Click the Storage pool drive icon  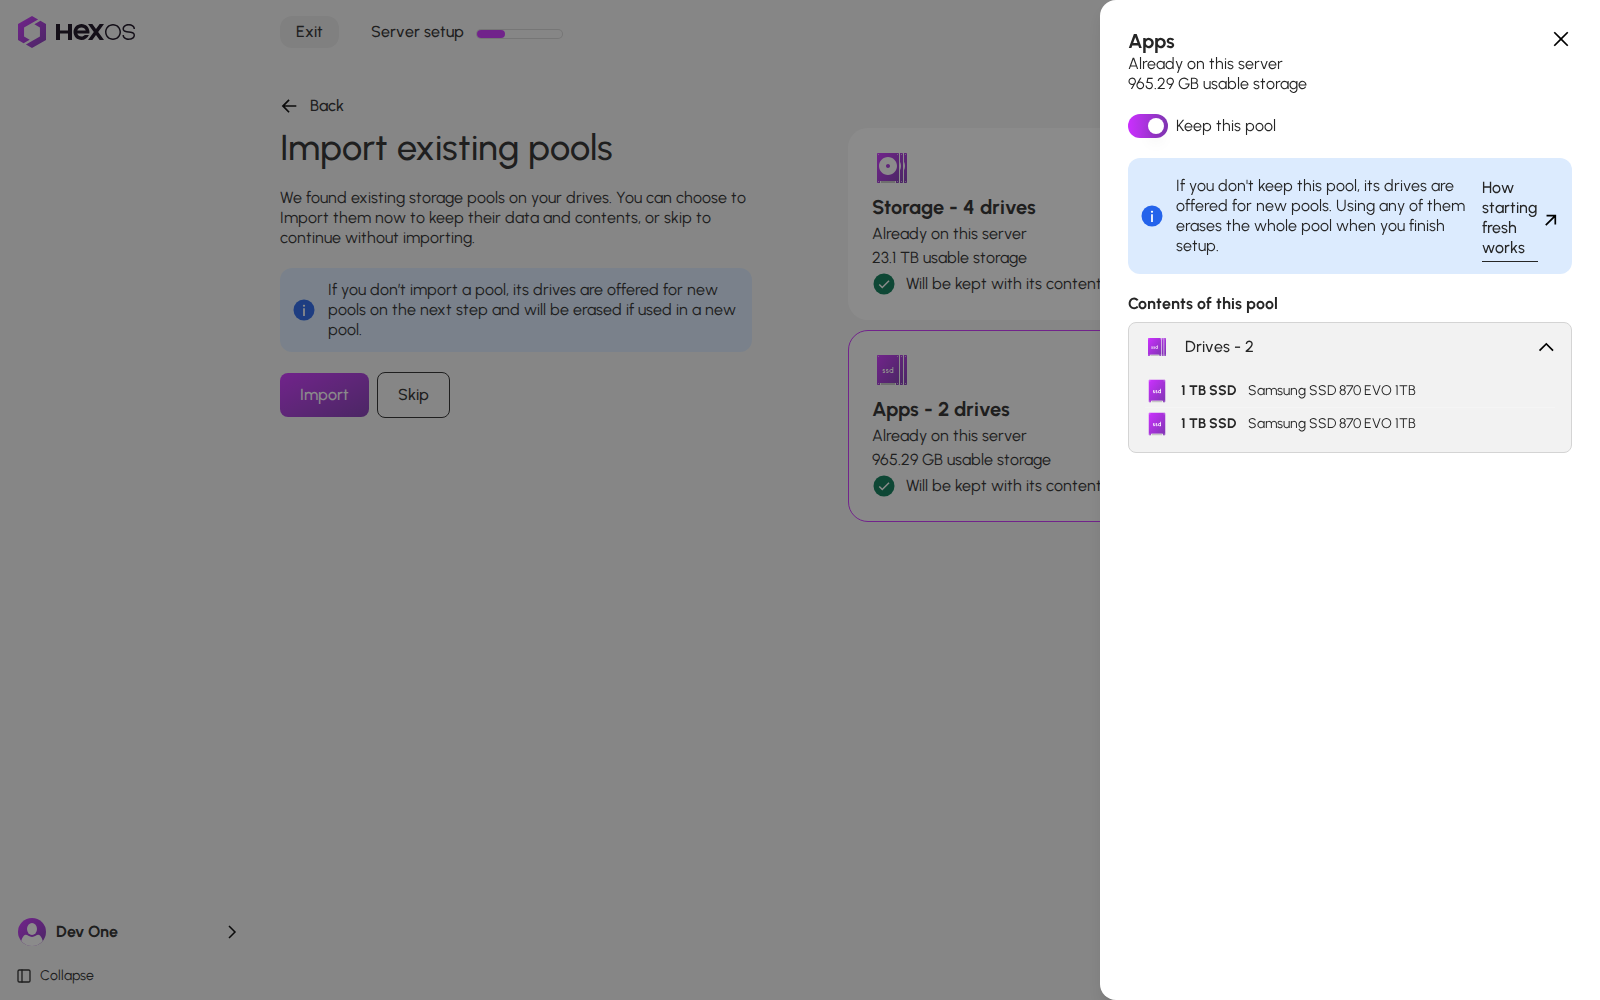(892, 168)
